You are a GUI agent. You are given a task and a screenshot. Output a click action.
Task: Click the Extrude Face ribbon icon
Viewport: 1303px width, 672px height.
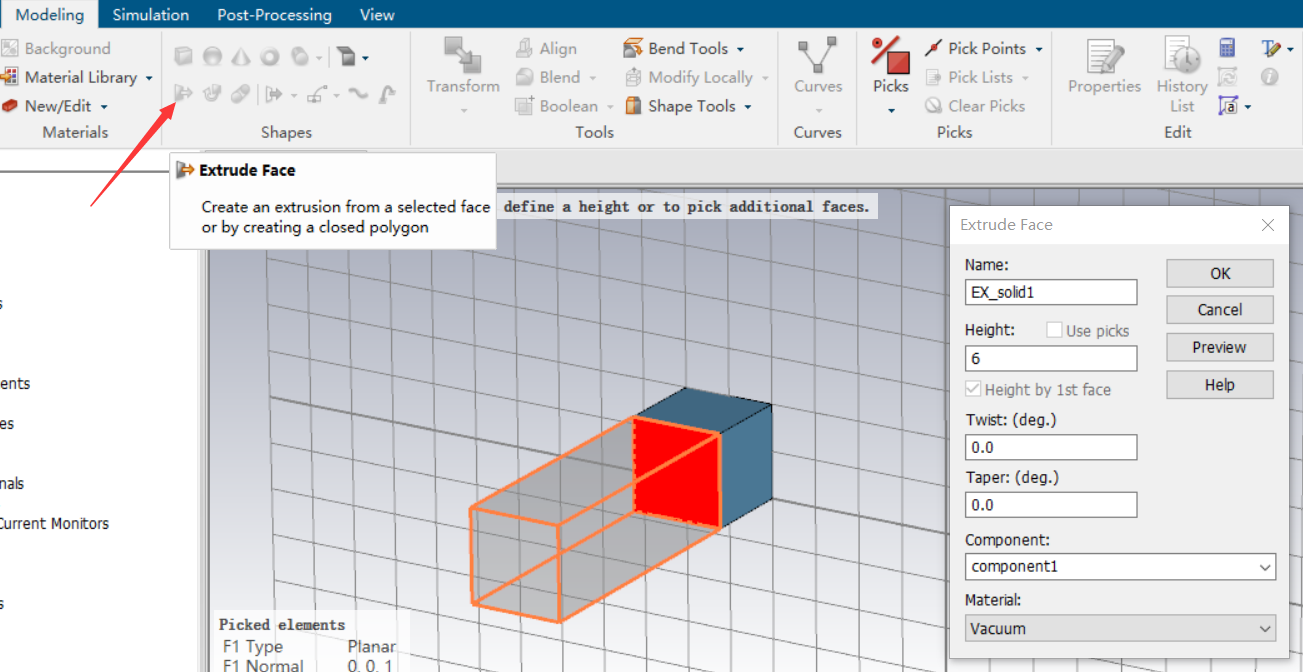pyautogui.click(x=183, y=94)
